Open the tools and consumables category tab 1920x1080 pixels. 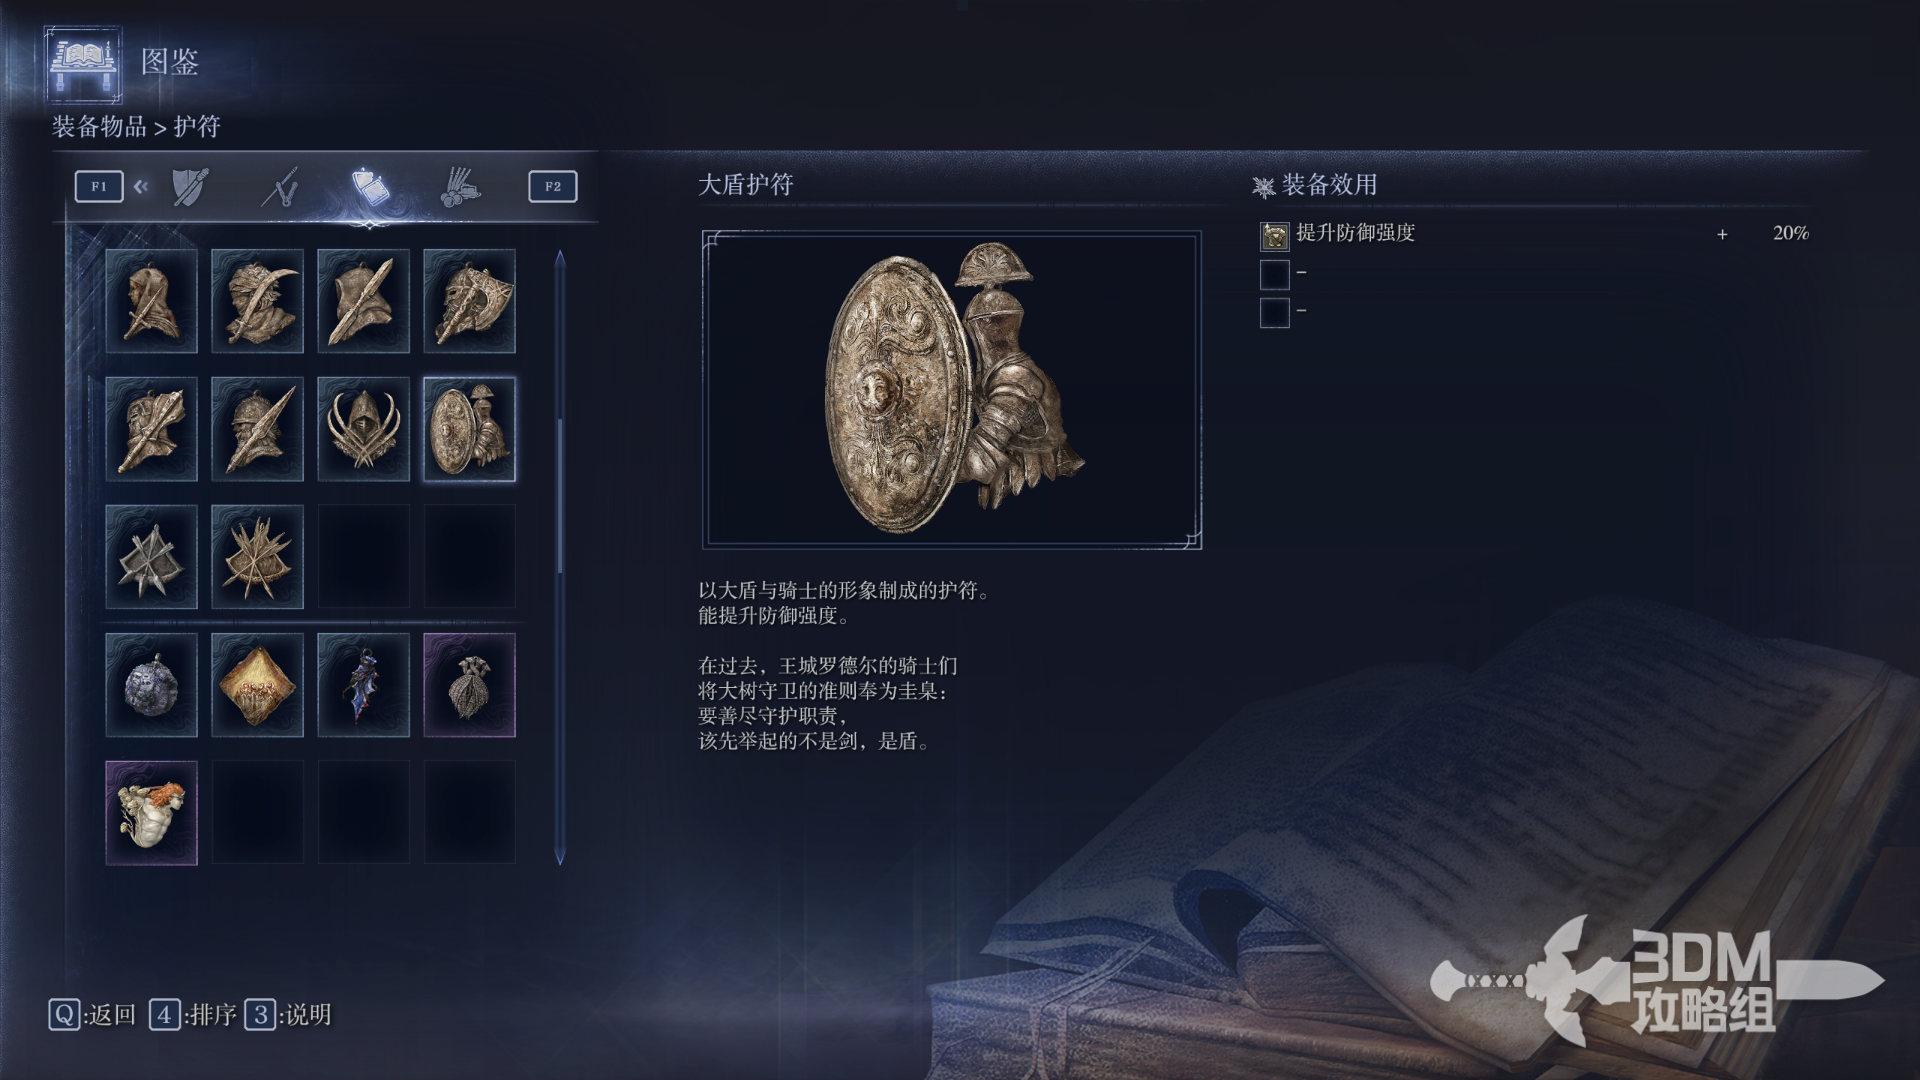[460, 187]
